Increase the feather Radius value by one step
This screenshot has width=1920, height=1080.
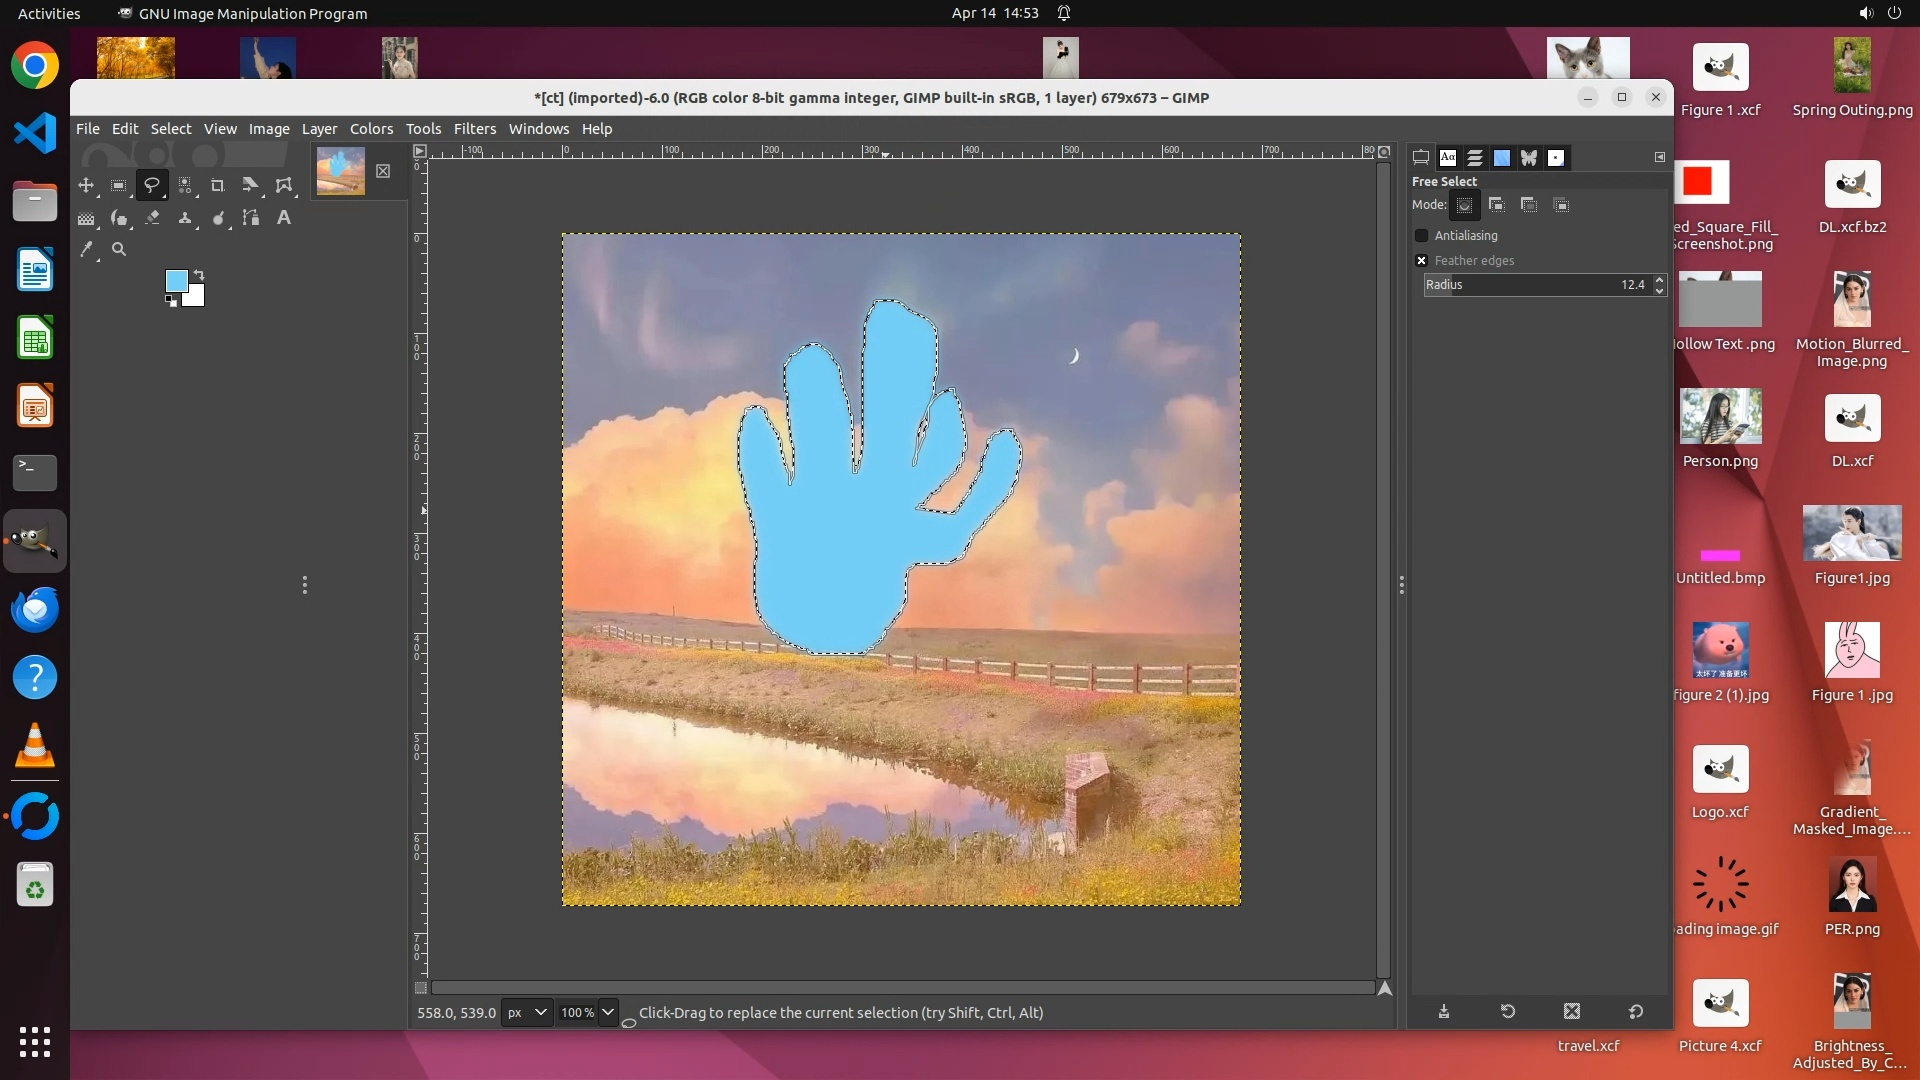[1660, 279]
